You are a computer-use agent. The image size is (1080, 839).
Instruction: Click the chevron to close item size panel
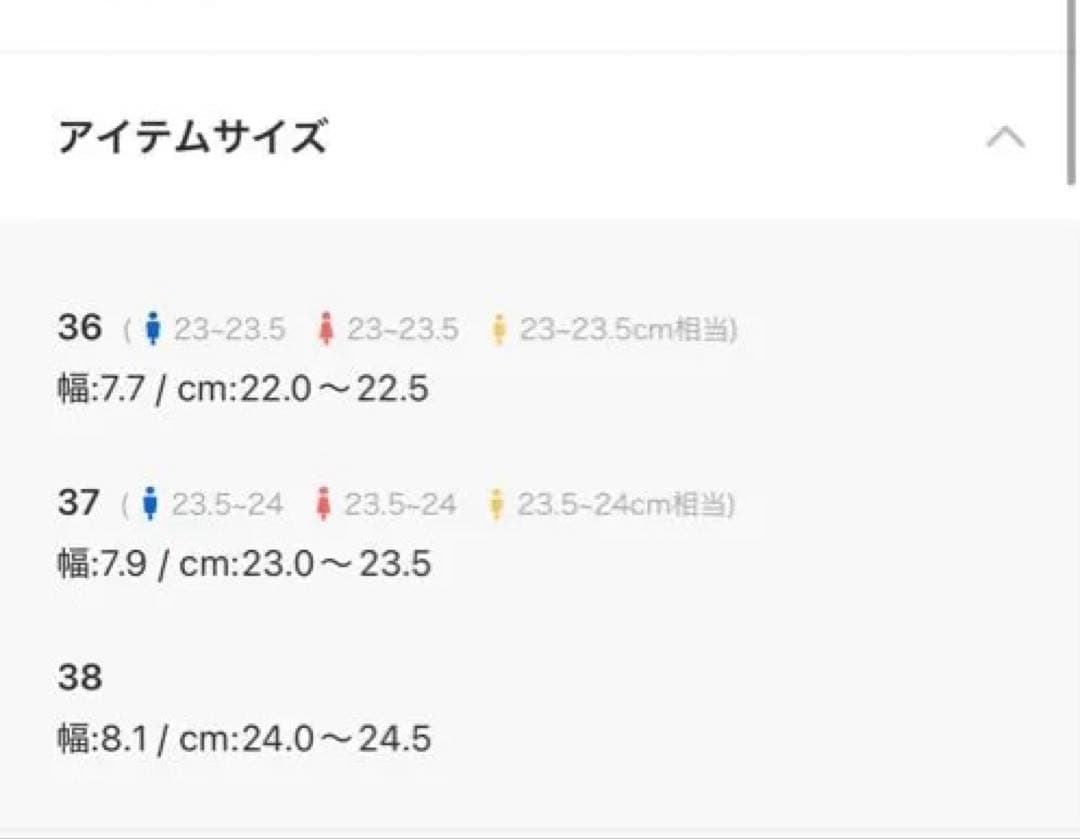pyautogui.click(x=1007, y=138)
